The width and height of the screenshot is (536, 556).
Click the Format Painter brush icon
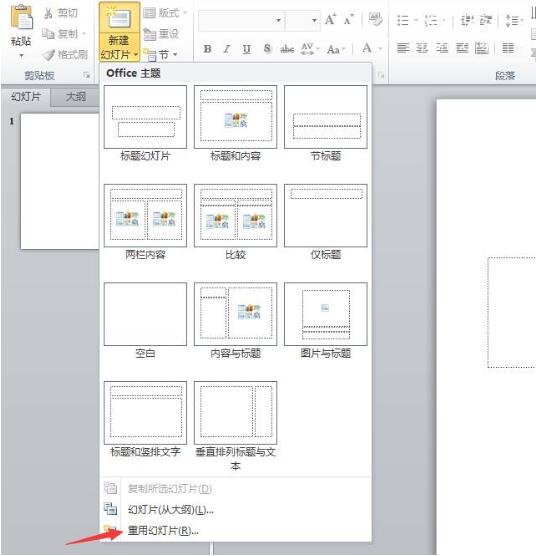49,55
